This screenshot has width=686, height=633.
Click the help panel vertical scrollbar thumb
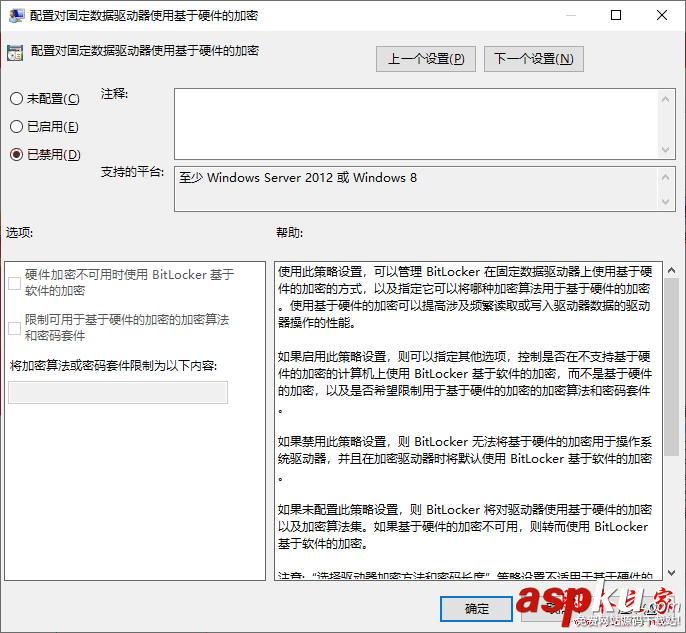point(671,367)
